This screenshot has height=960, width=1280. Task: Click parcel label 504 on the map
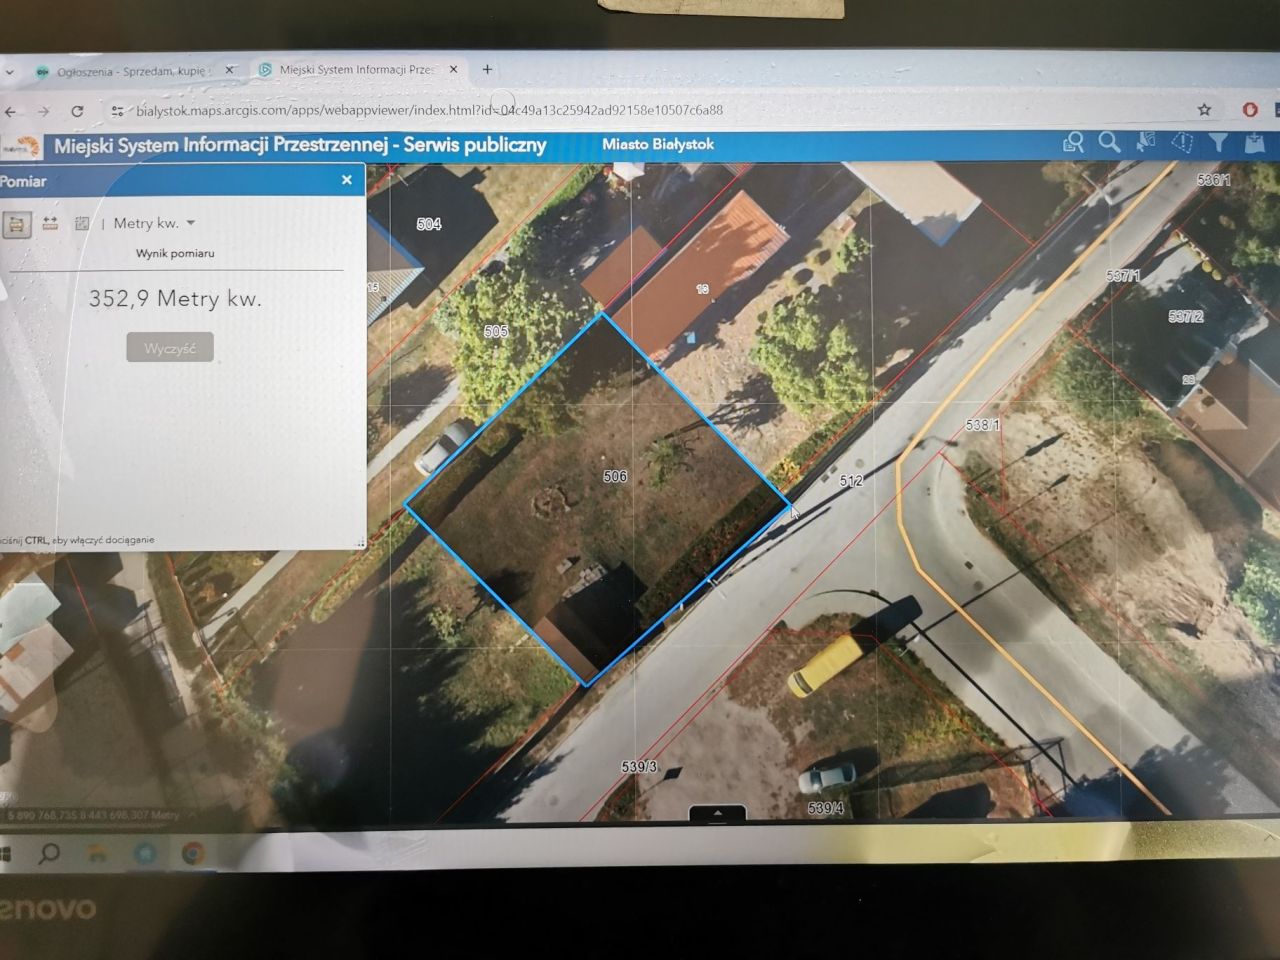(429, 224)
